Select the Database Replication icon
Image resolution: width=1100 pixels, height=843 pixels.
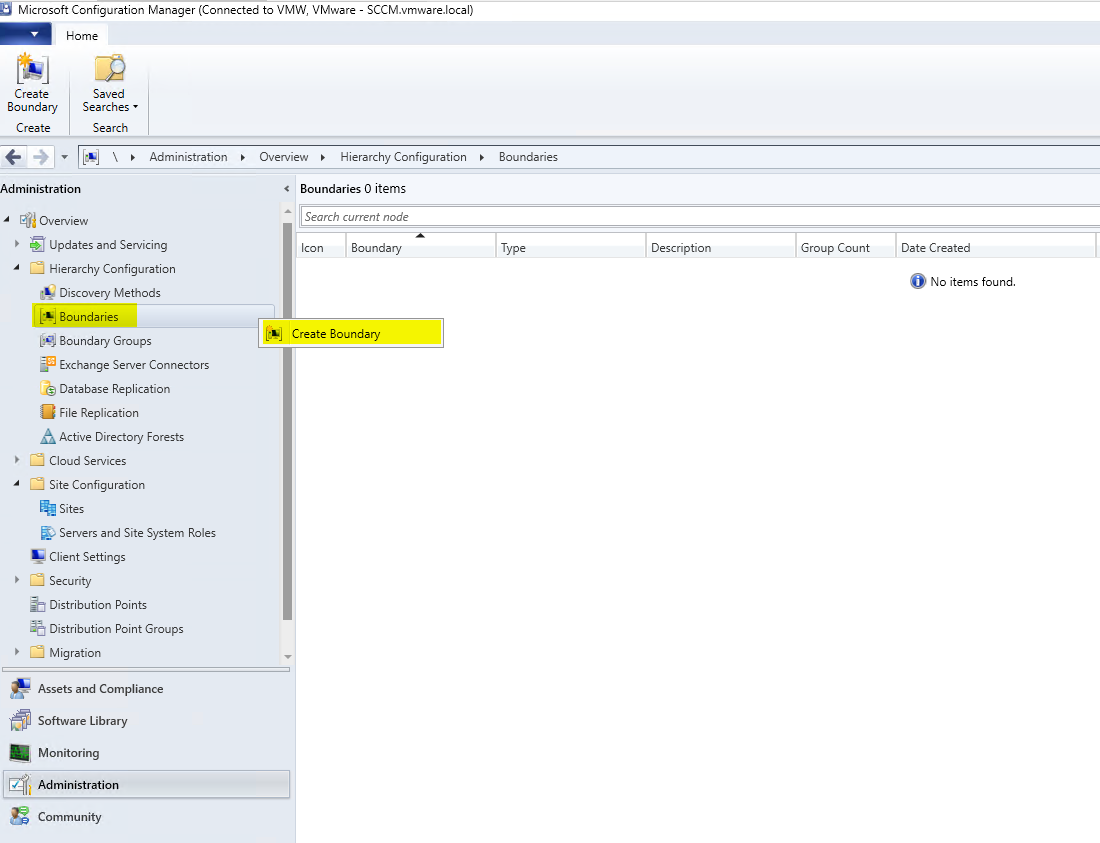tap(47, 389)
